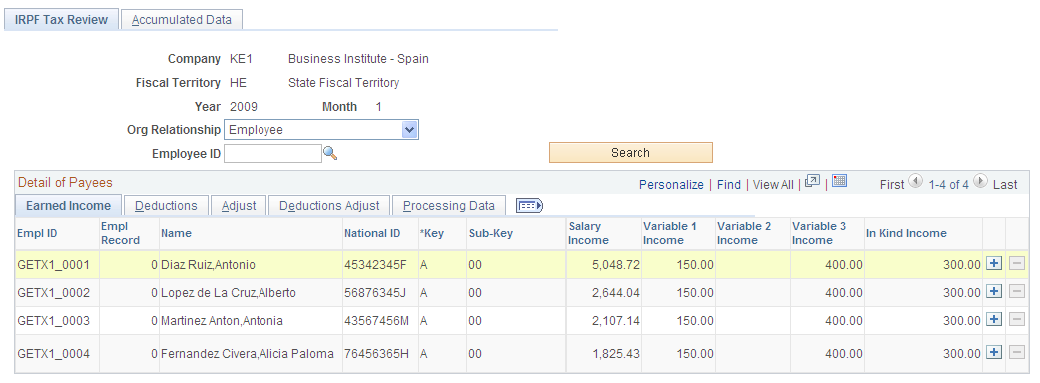Viewport: 1040px width, 383px height.
Task: Click the Employee ID lookup magnifier icon
Action: tap(330, 153)
